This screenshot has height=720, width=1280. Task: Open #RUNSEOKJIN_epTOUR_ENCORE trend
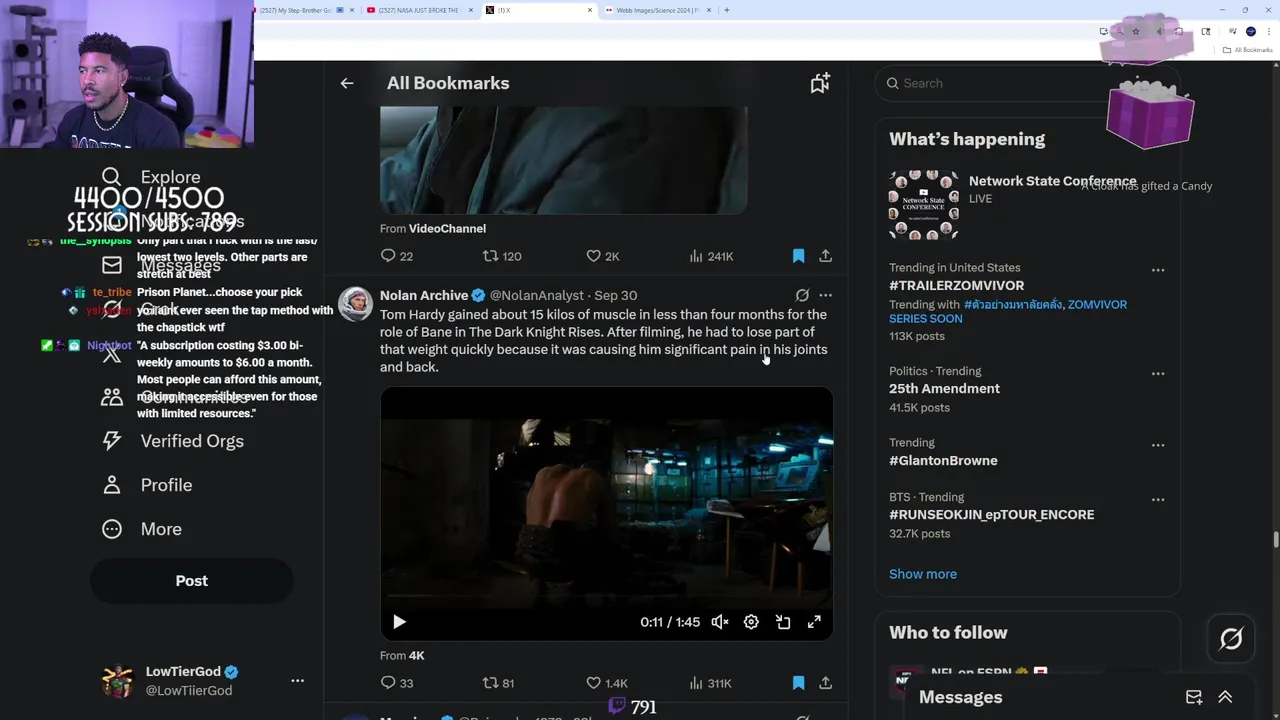click(991, 514)
